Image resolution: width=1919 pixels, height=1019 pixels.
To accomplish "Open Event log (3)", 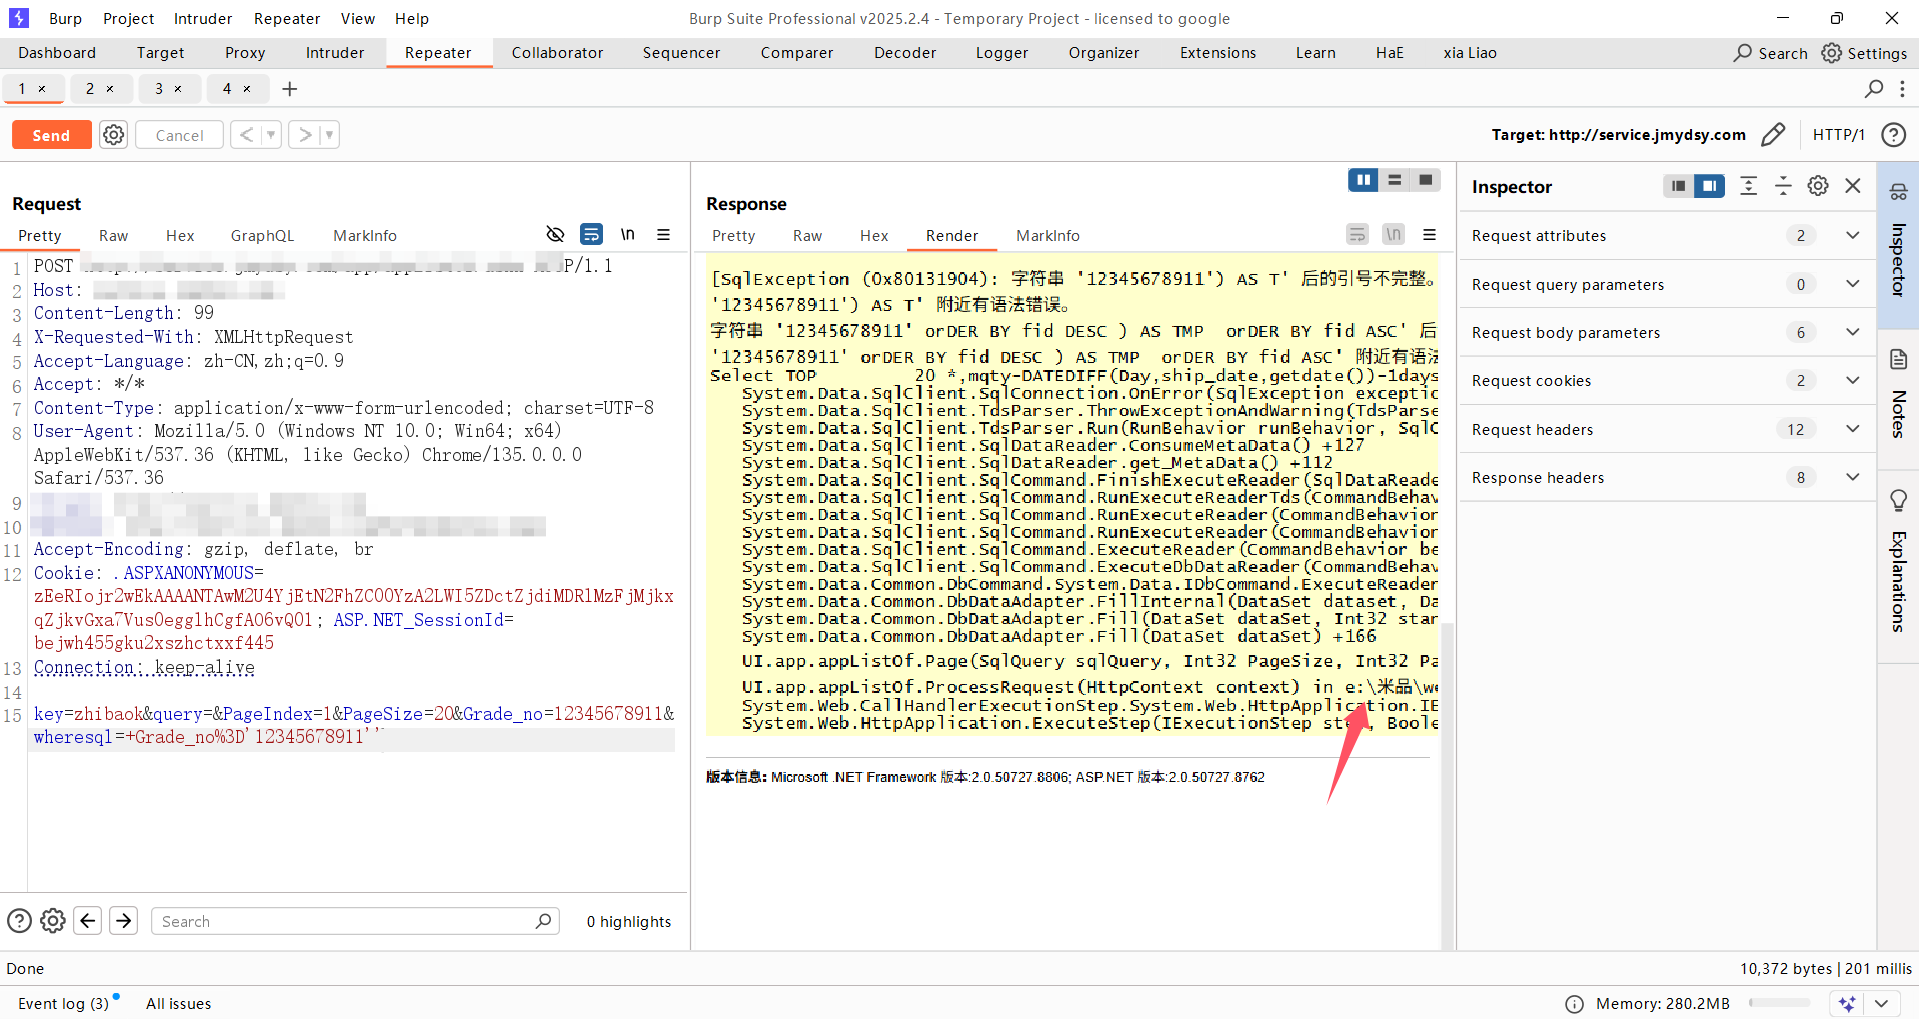I will [63, 1003].
